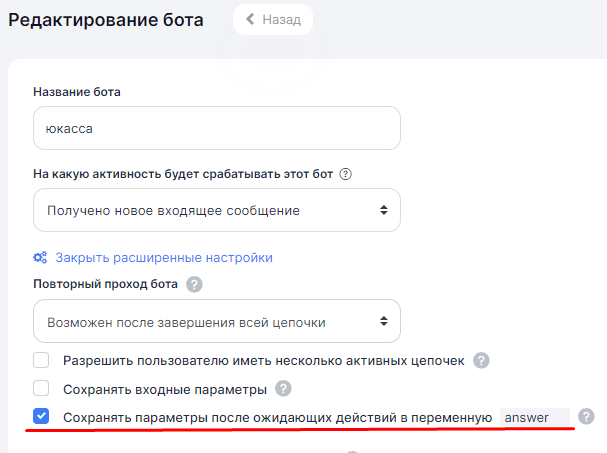This screenshot has height=453, width=607.
Task: Tick the Сохранять входные параметры checkbox
Action: (x=42, y=388)
